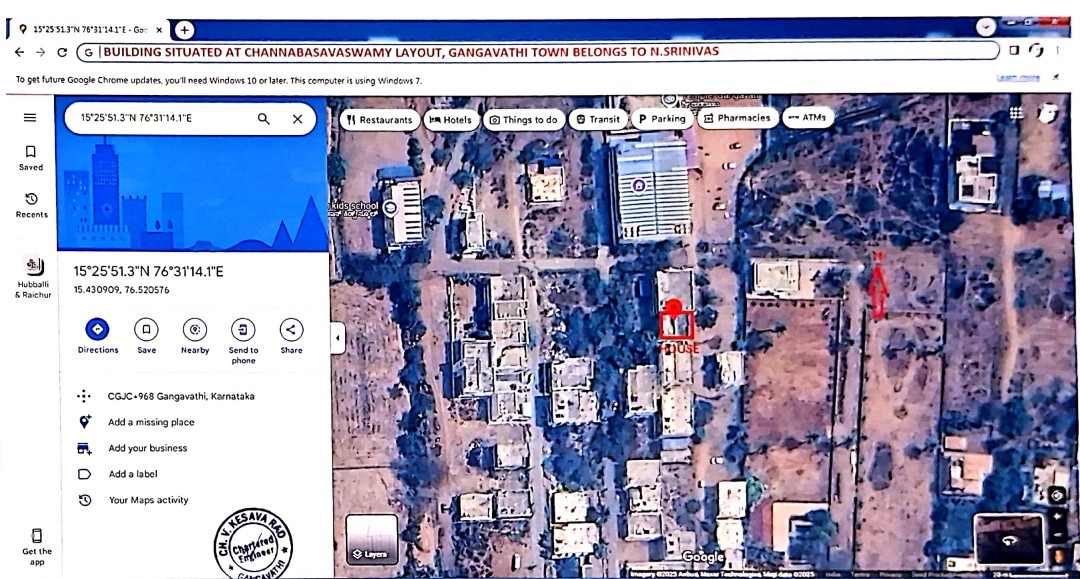Select the ATMs category chip
The image size is (1080, 579).
[807, 118]
